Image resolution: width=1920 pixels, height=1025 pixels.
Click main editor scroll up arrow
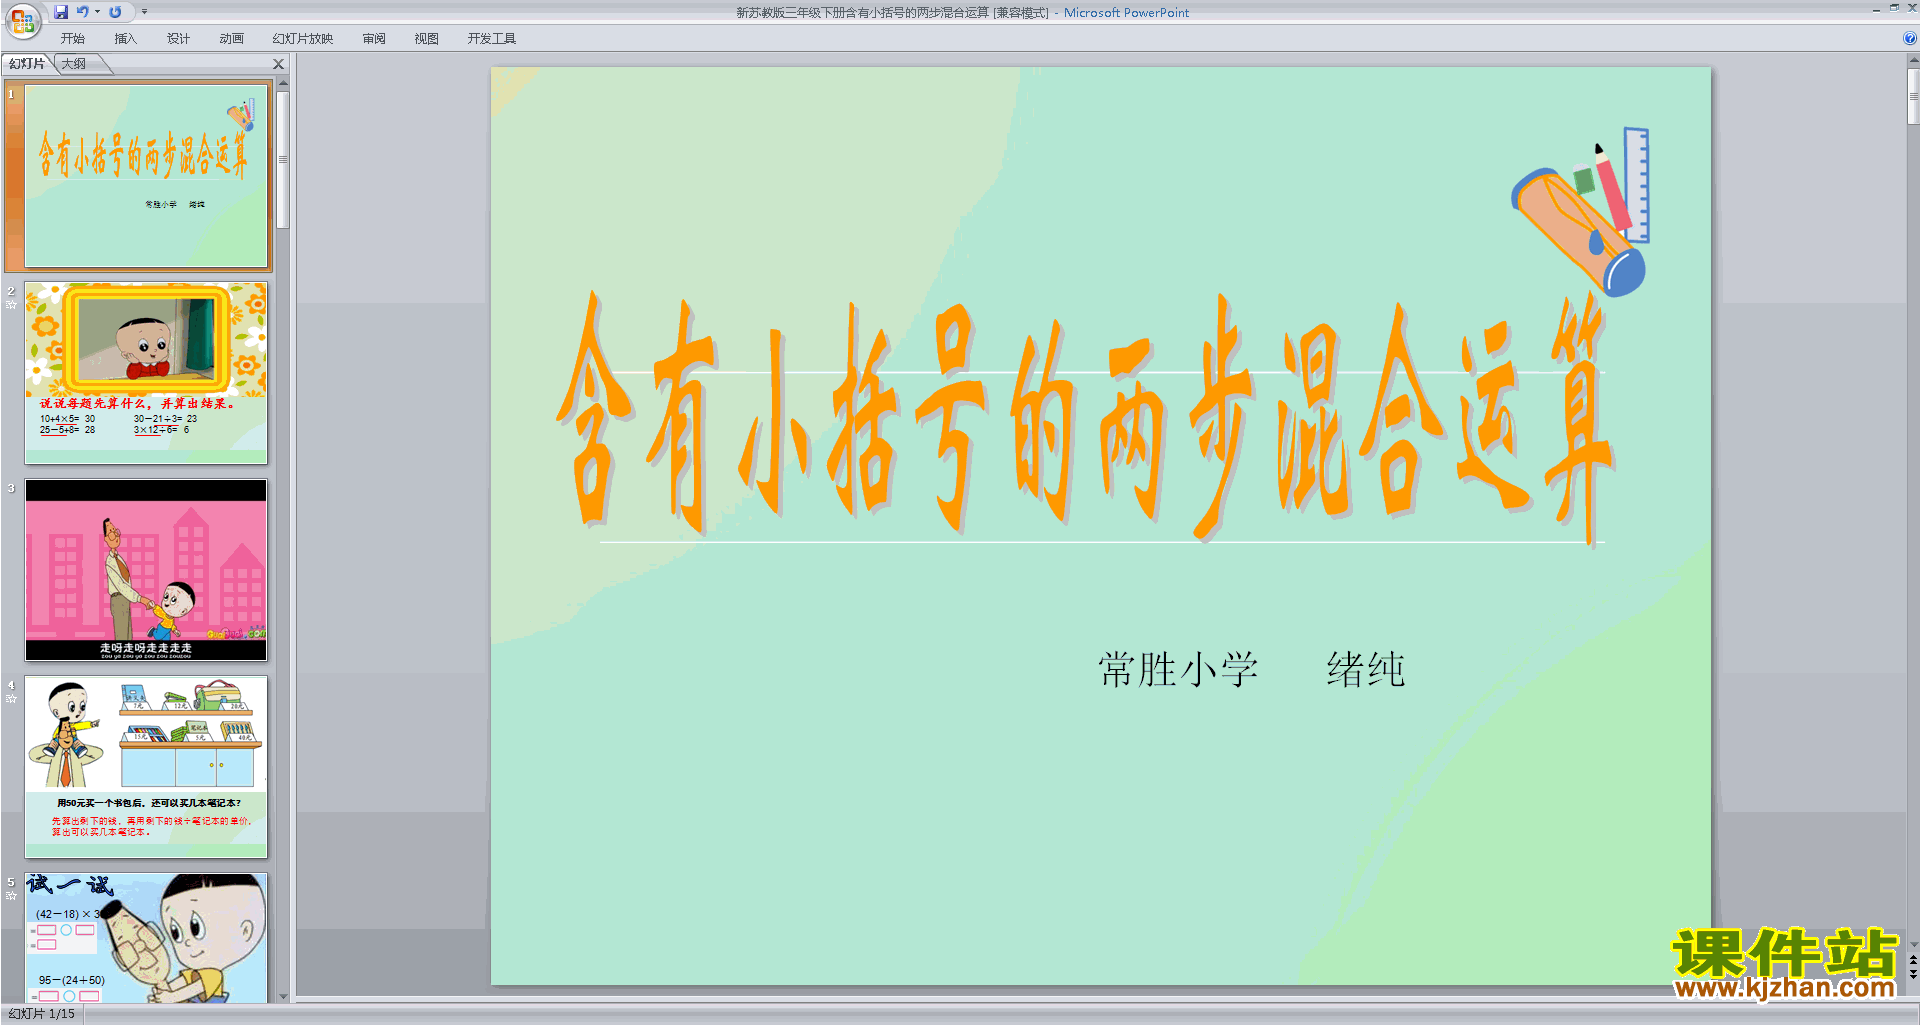pyautogui.click(x=1913, y=60)
